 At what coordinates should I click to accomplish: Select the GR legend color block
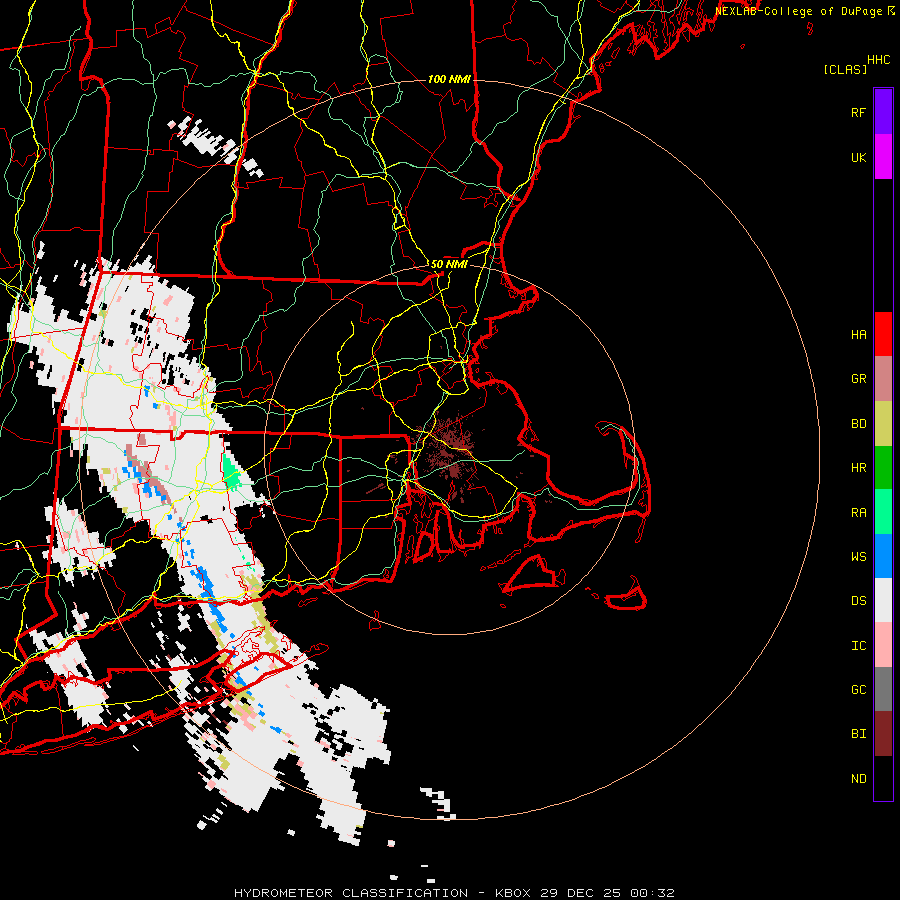click(883, 379)
